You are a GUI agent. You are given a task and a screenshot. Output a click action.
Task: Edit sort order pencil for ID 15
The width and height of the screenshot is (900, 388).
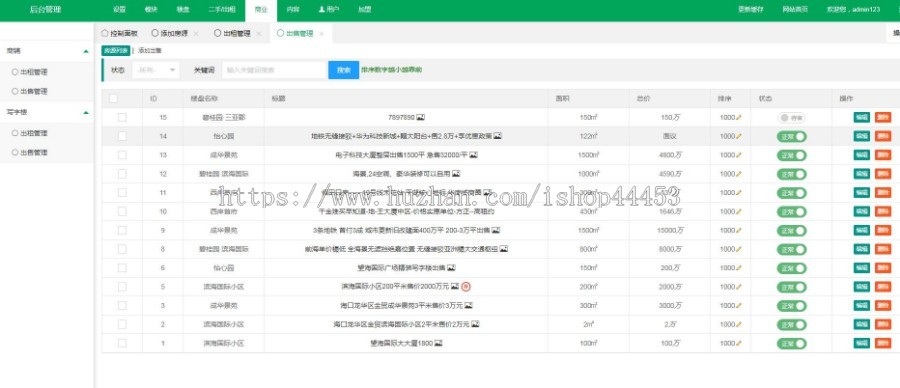tap(739, 118)
